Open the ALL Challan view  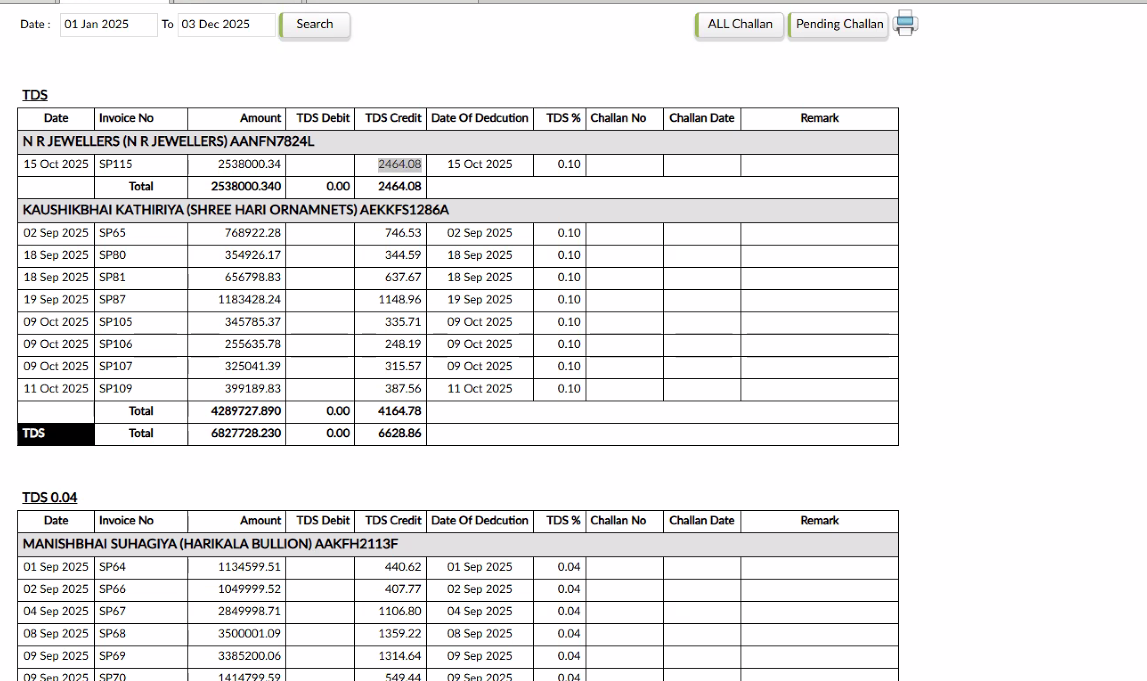tap(739, 25)
